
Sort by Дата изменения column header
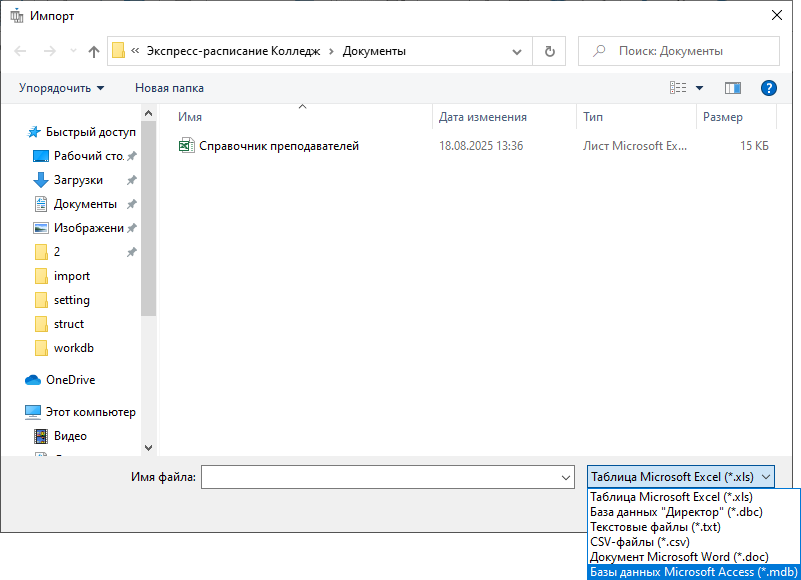coord(483,117)
